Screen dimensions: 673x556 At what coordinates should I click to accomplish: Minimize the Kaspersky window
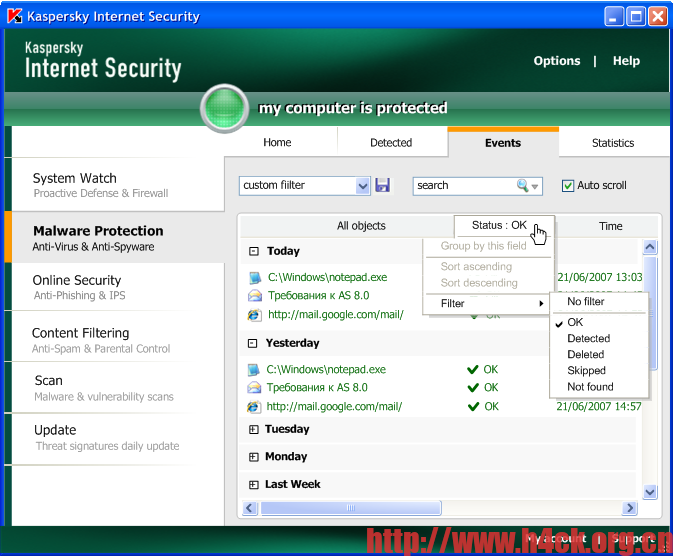tap(614, 17)
